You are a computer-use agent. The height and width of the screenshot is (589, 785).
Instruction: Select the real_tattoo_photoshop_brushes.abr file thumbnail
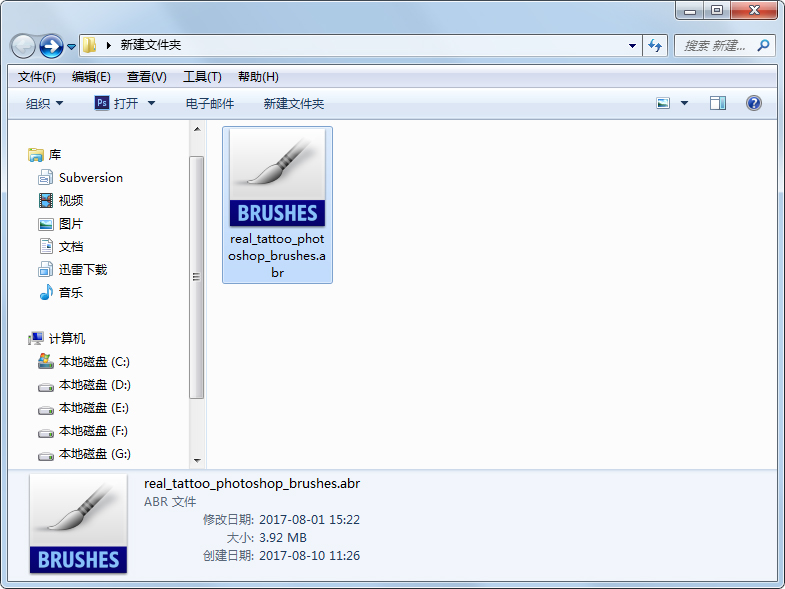click(277, 178)
